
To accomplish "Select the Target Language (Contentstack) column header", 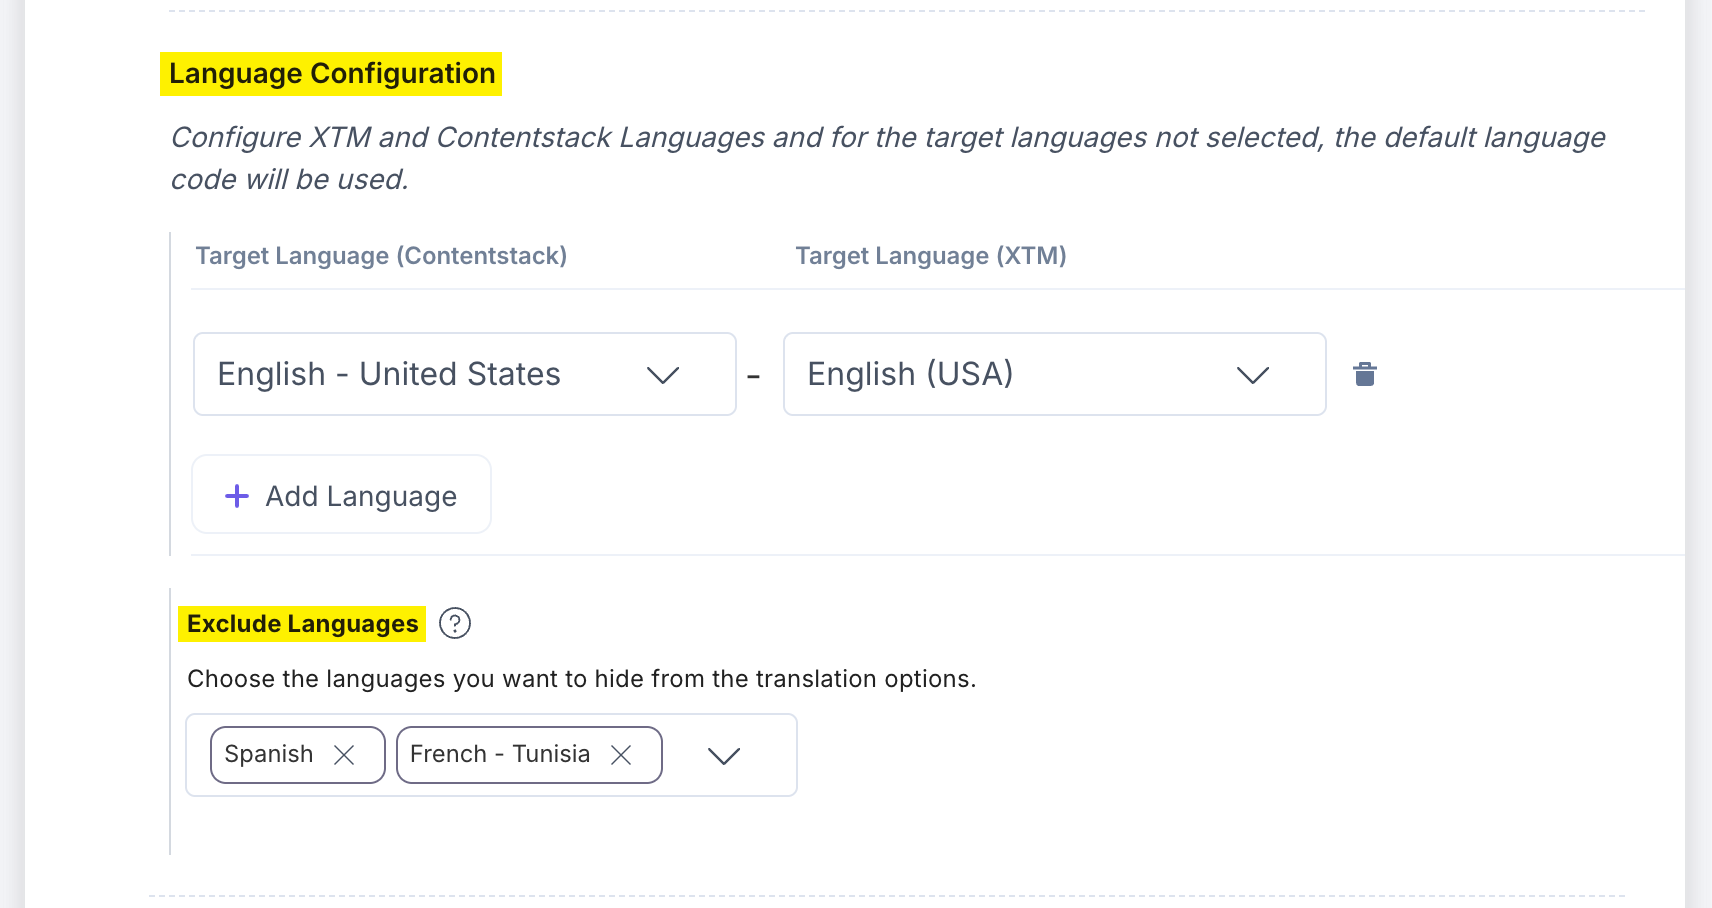I will click(x=381, y=256).
